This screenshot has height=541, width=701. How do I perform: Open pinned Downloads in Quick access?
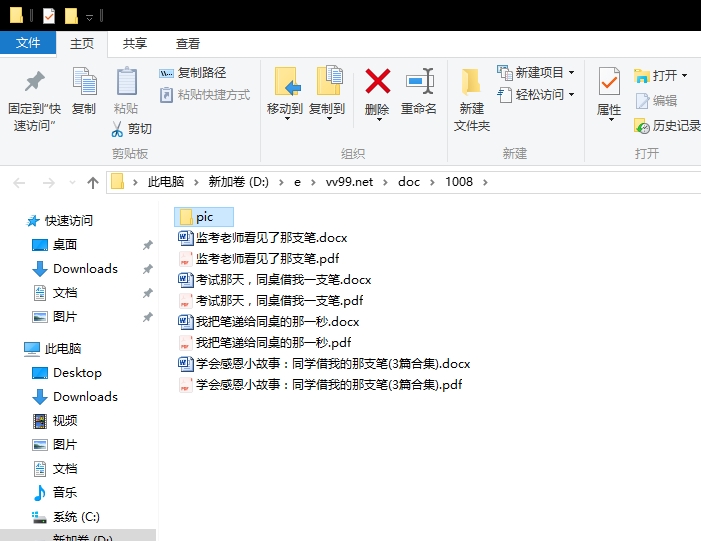pos(75,269)
